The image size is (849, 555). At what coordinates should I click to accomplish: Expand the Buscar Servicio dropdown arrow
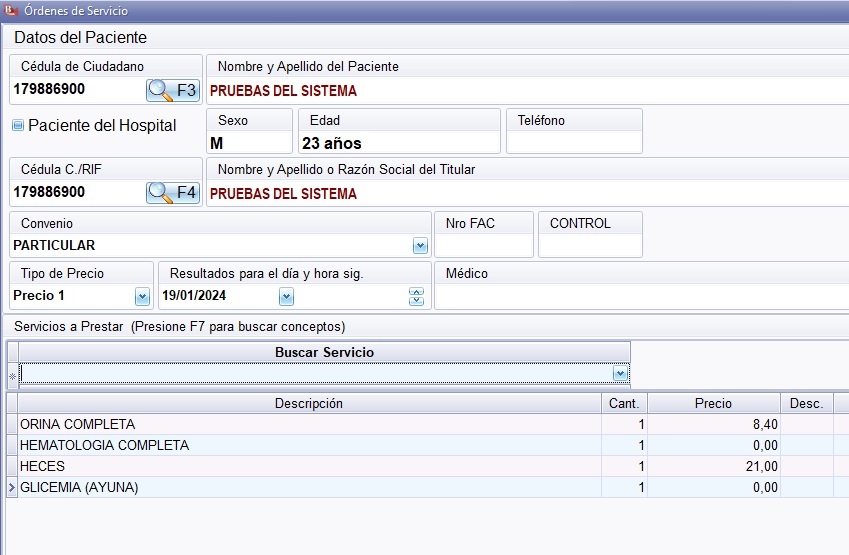tap(620, 373)
